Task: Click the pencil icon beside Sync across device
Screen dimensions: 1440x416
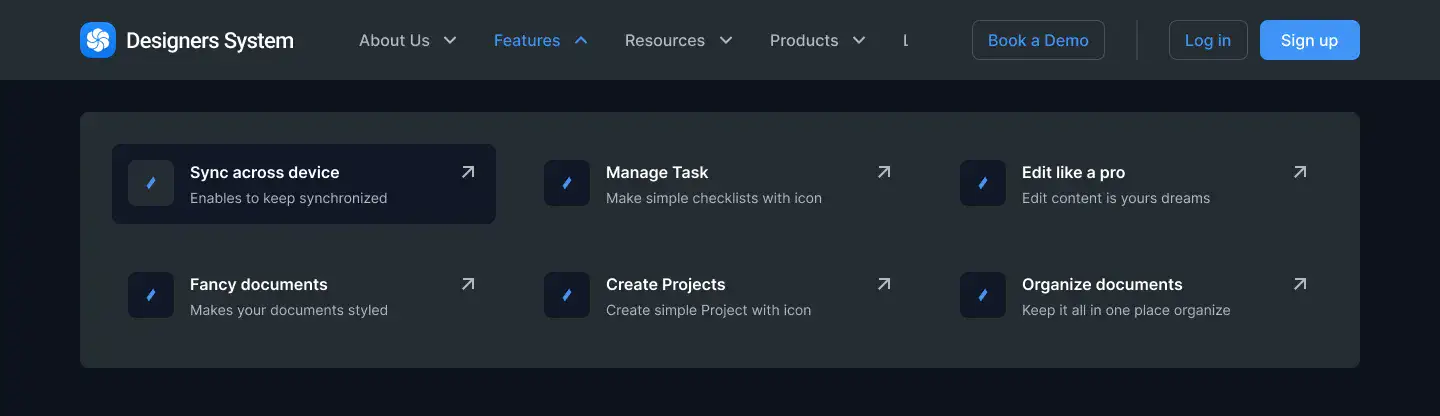Action: (151, 184)
